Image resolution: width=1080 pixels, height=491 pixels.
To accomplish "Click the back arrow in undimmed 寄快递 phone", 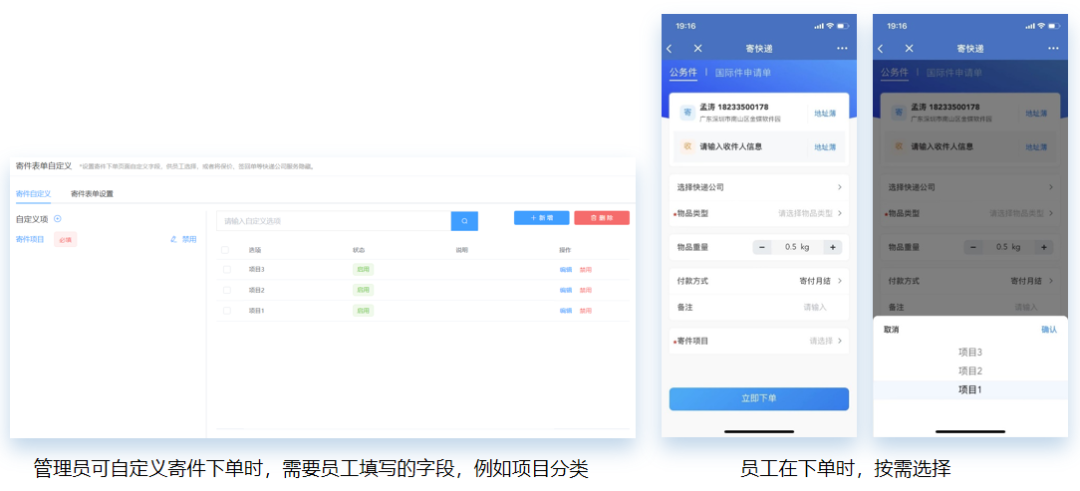I will pyautogui.click(x=669, y=48).
